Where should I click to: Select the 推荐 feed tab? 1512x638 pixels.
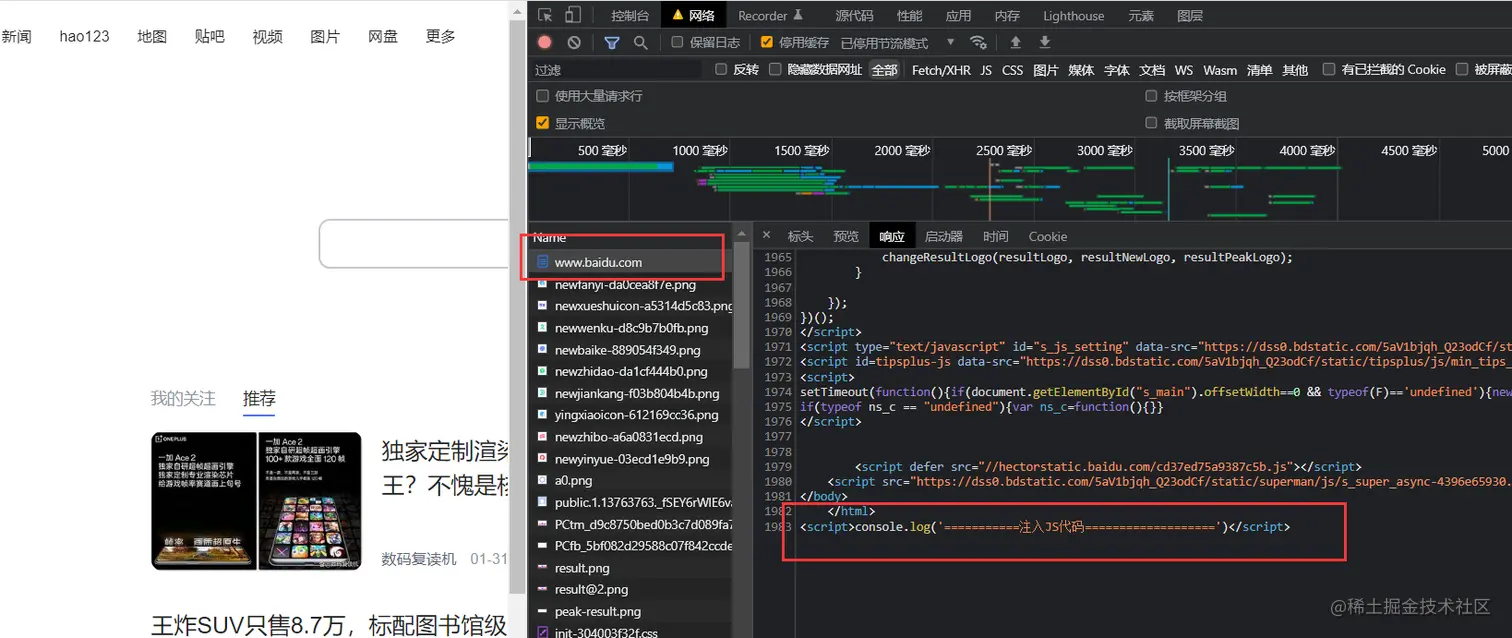tap(259, 398)
